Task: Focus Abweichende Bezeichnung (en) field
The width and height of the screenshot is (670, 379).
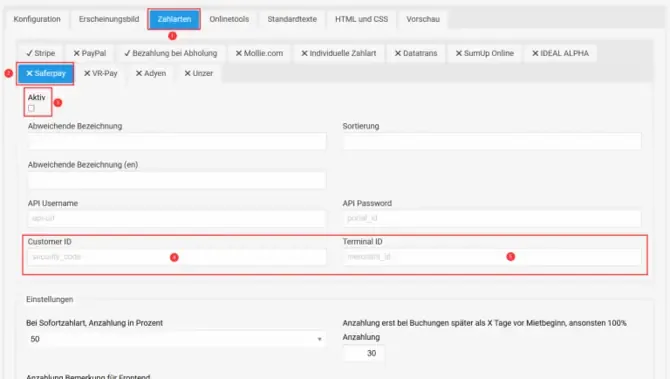Action: point(177,180)
